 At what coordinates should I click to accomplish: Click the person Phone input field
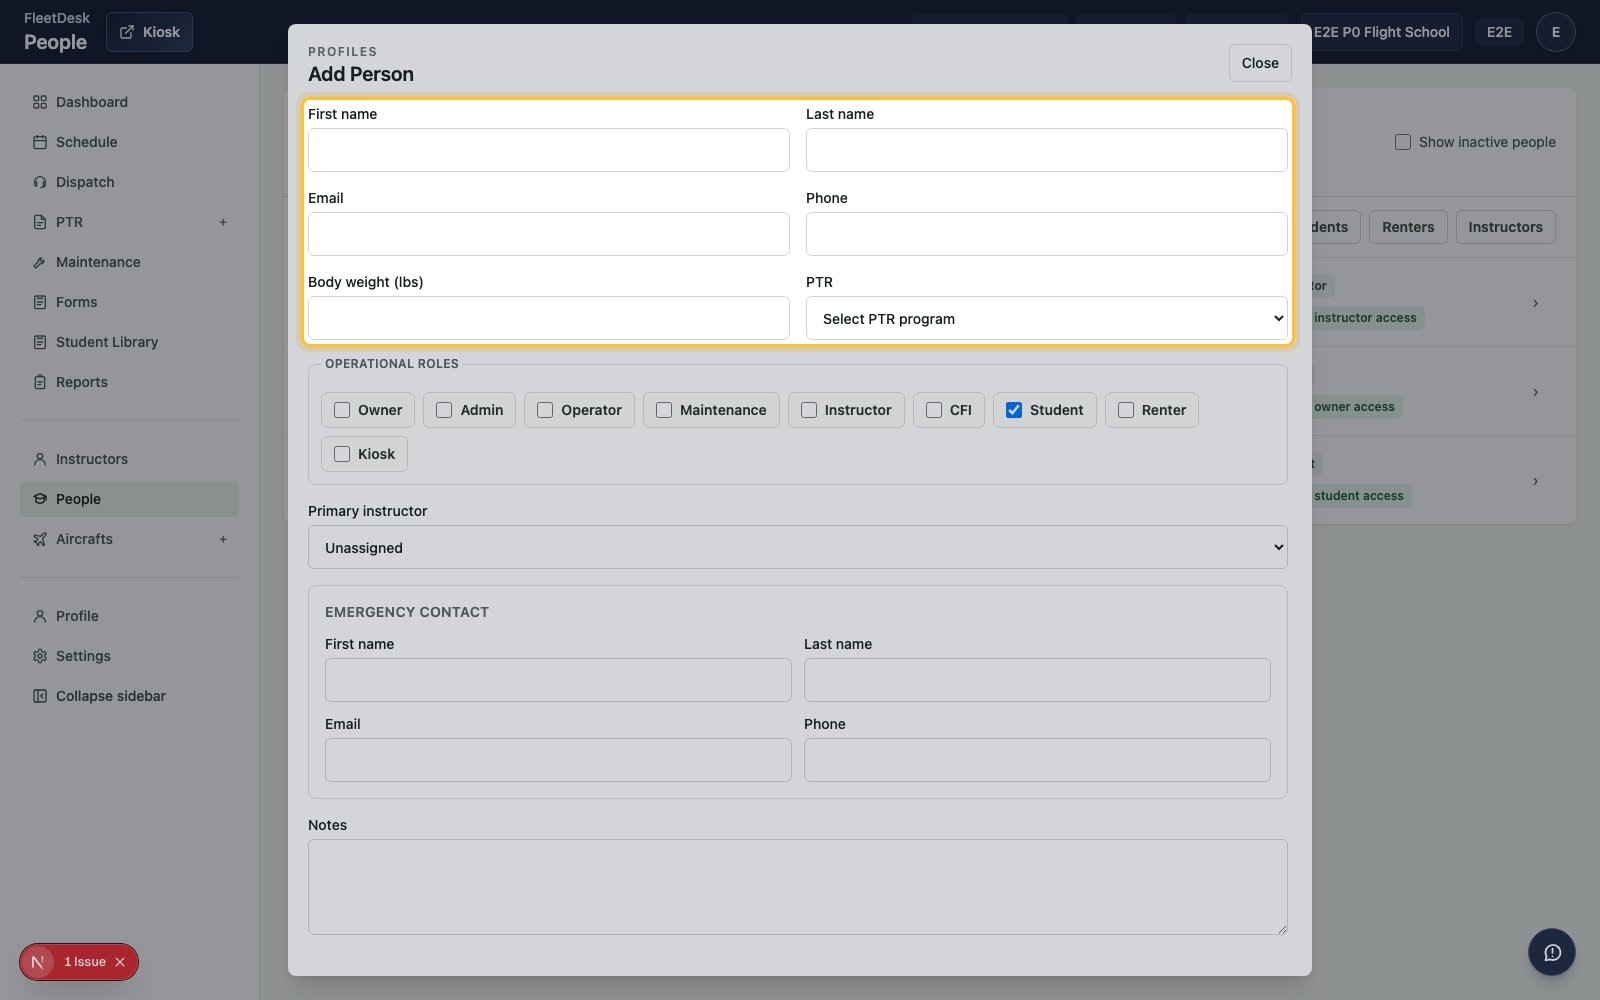(1047, 234)
